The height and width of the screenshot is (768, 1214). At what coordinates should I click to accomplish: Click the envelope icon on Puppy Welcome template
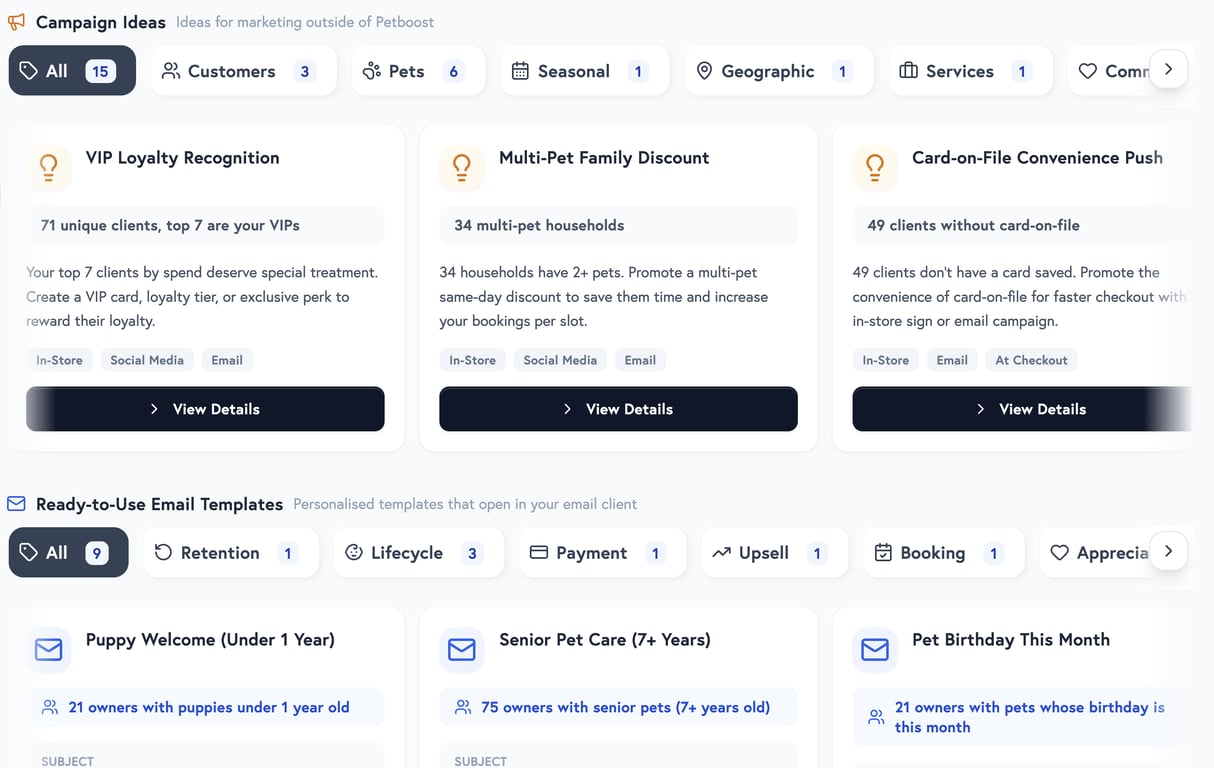coord(49,649)
